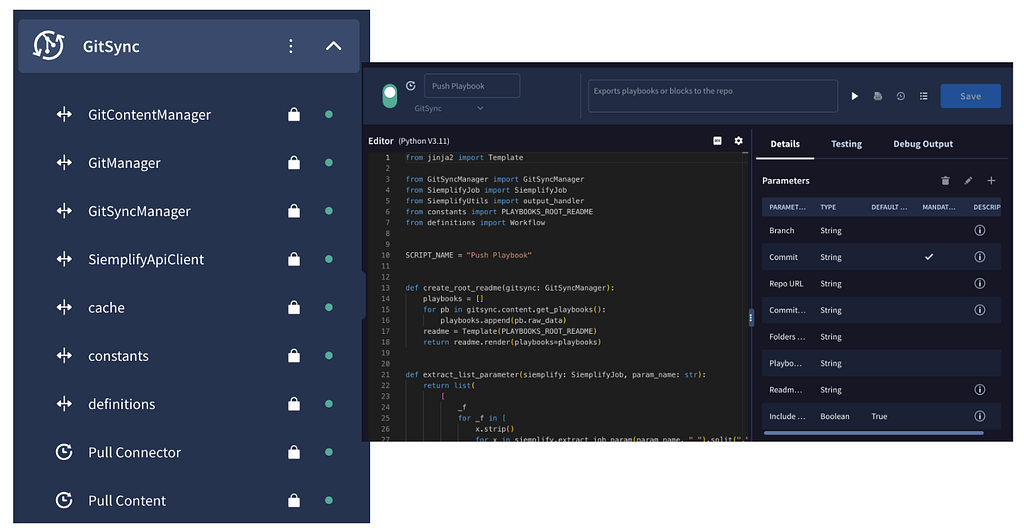The height and width of the screenshot is (530, 1024).
Task: Click the manager icon beside constants
Action: tap(64, 356)
